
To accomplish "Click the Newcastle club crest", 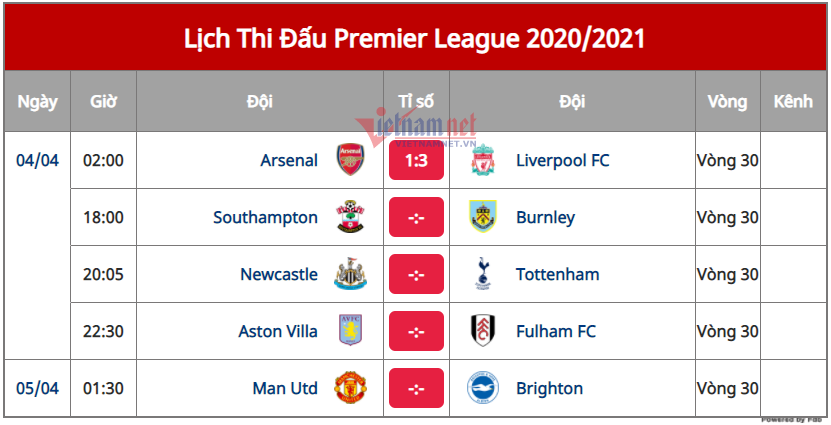I will click(350, 274).
